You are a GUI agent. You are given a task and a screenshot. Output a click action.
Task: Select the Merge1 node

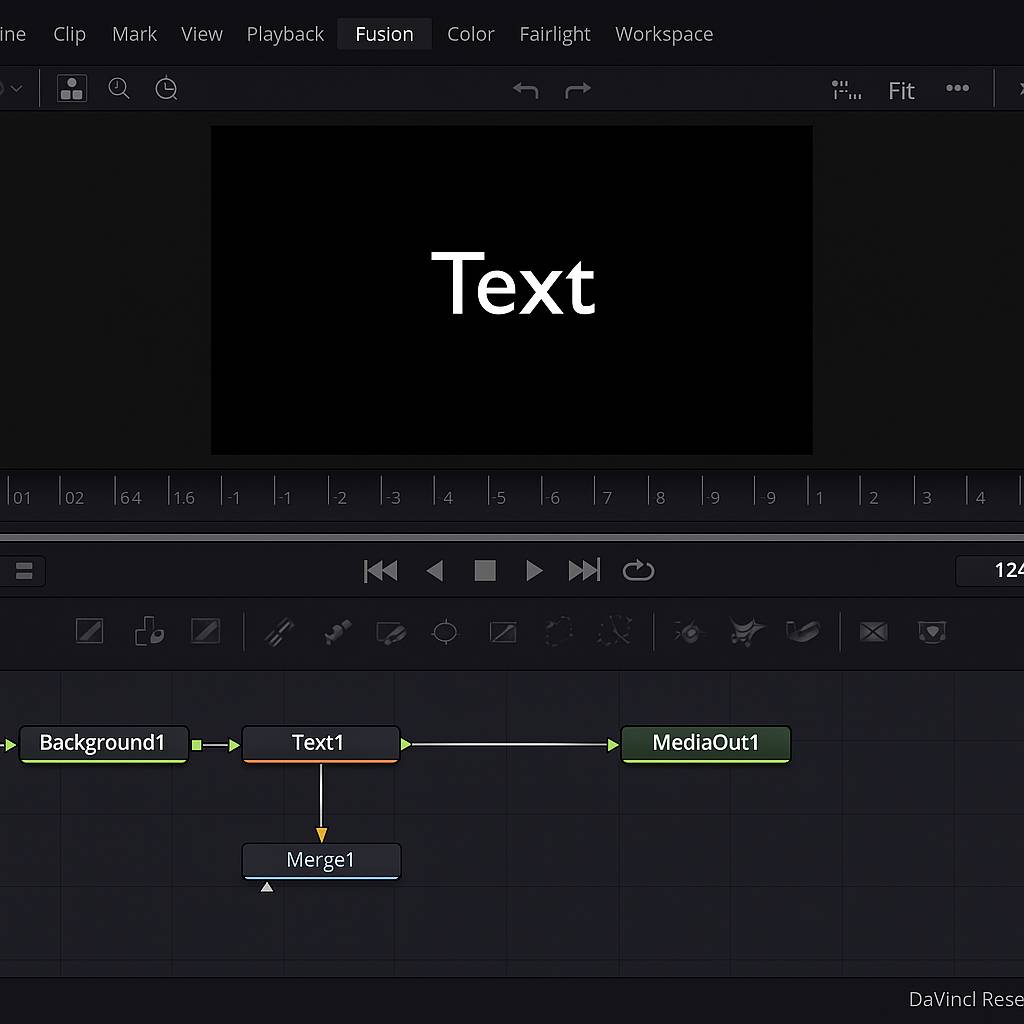point(321,860)
